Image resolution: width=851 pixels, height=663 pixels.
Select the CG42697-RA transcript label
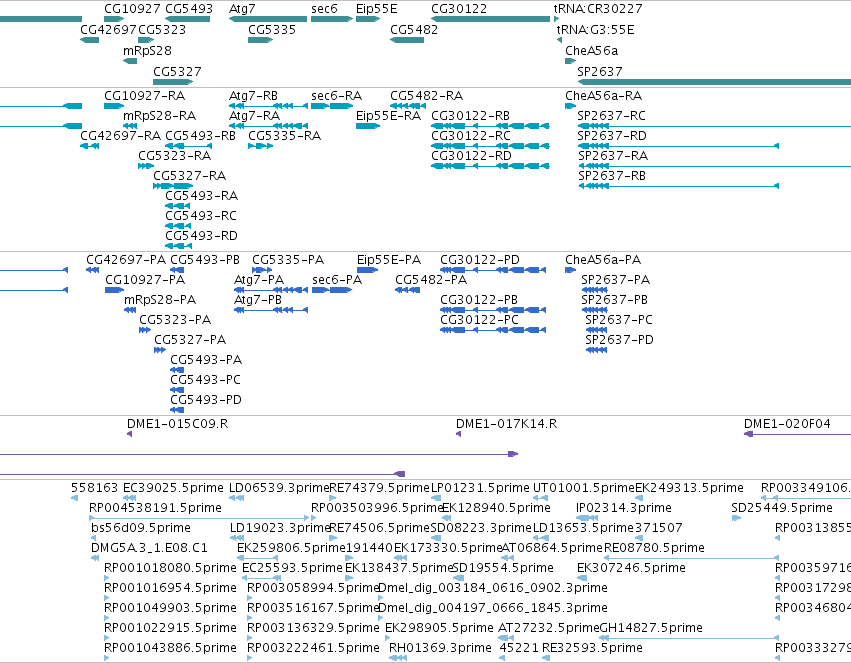tap(120, 136)
